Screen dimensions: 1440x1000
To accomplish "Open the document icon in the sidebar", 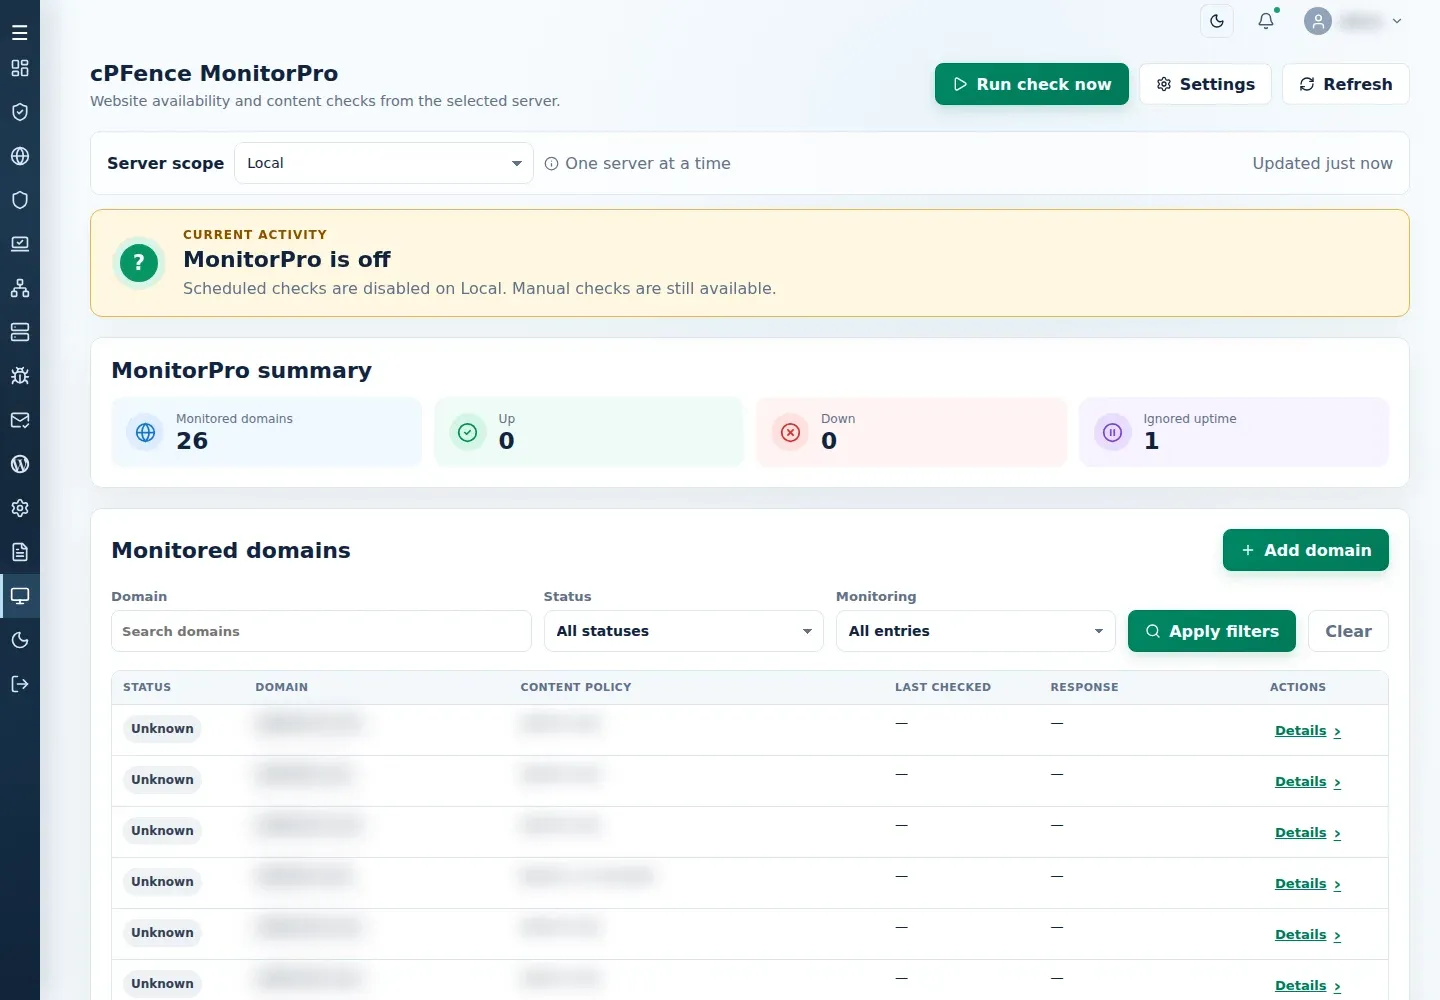I will (x=20, y=552).
